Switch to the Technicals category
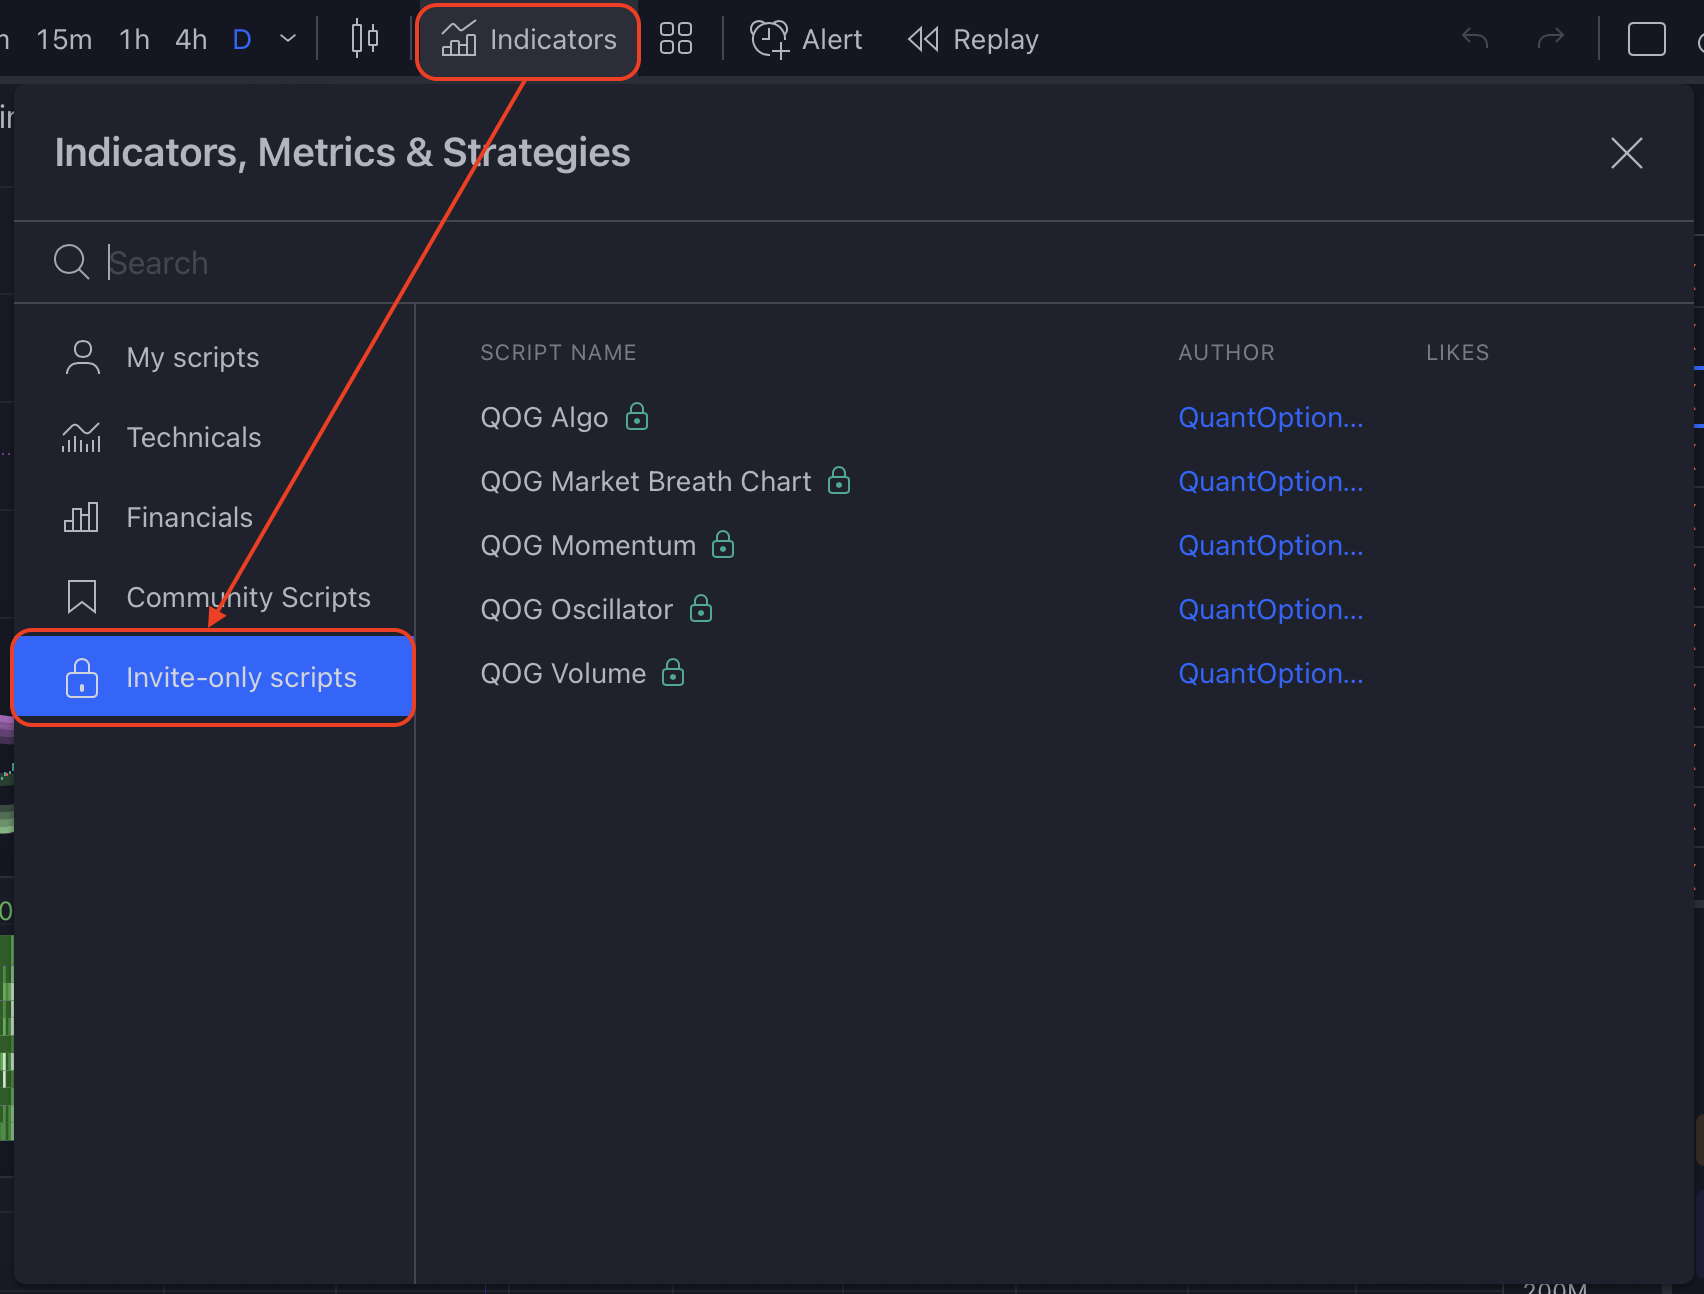Screen dimensions: 1704x1294 coord(194,438)
